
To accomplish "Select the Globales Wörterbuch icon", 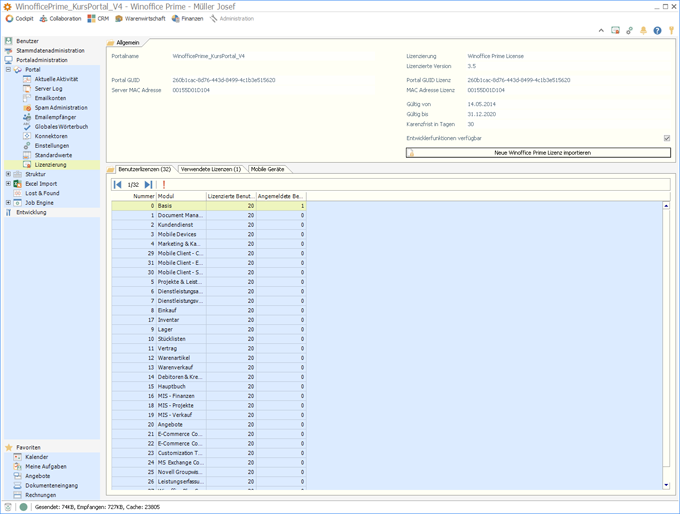I will click(x=27, y=127).
